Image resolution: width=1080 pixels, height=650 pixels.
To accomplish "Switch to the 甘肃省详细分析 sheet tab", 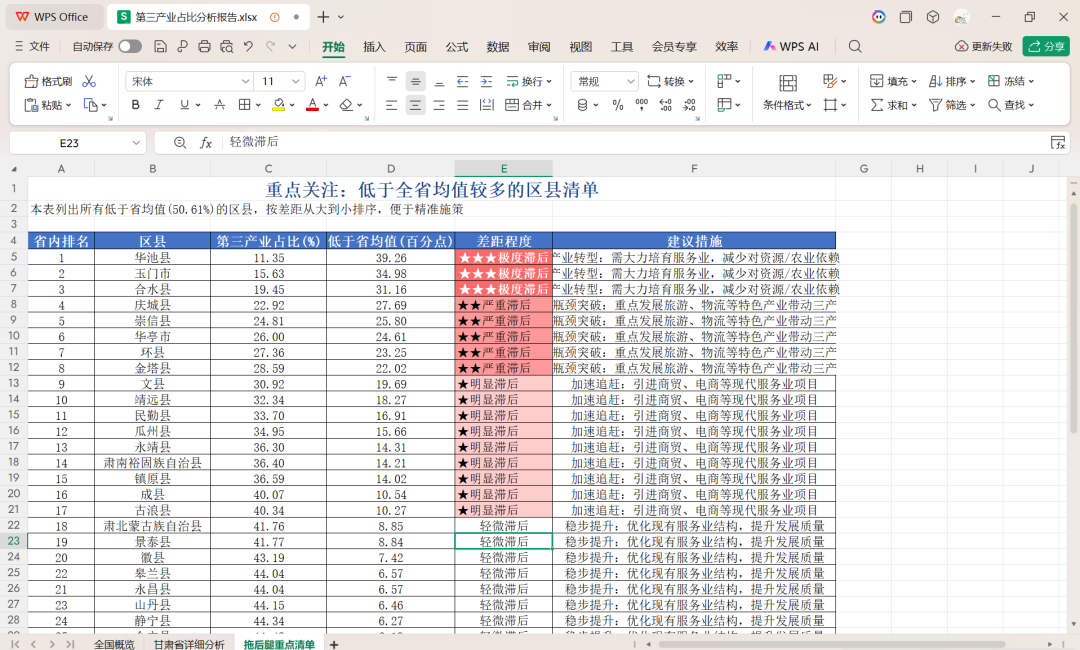I will tap(189, 644).
